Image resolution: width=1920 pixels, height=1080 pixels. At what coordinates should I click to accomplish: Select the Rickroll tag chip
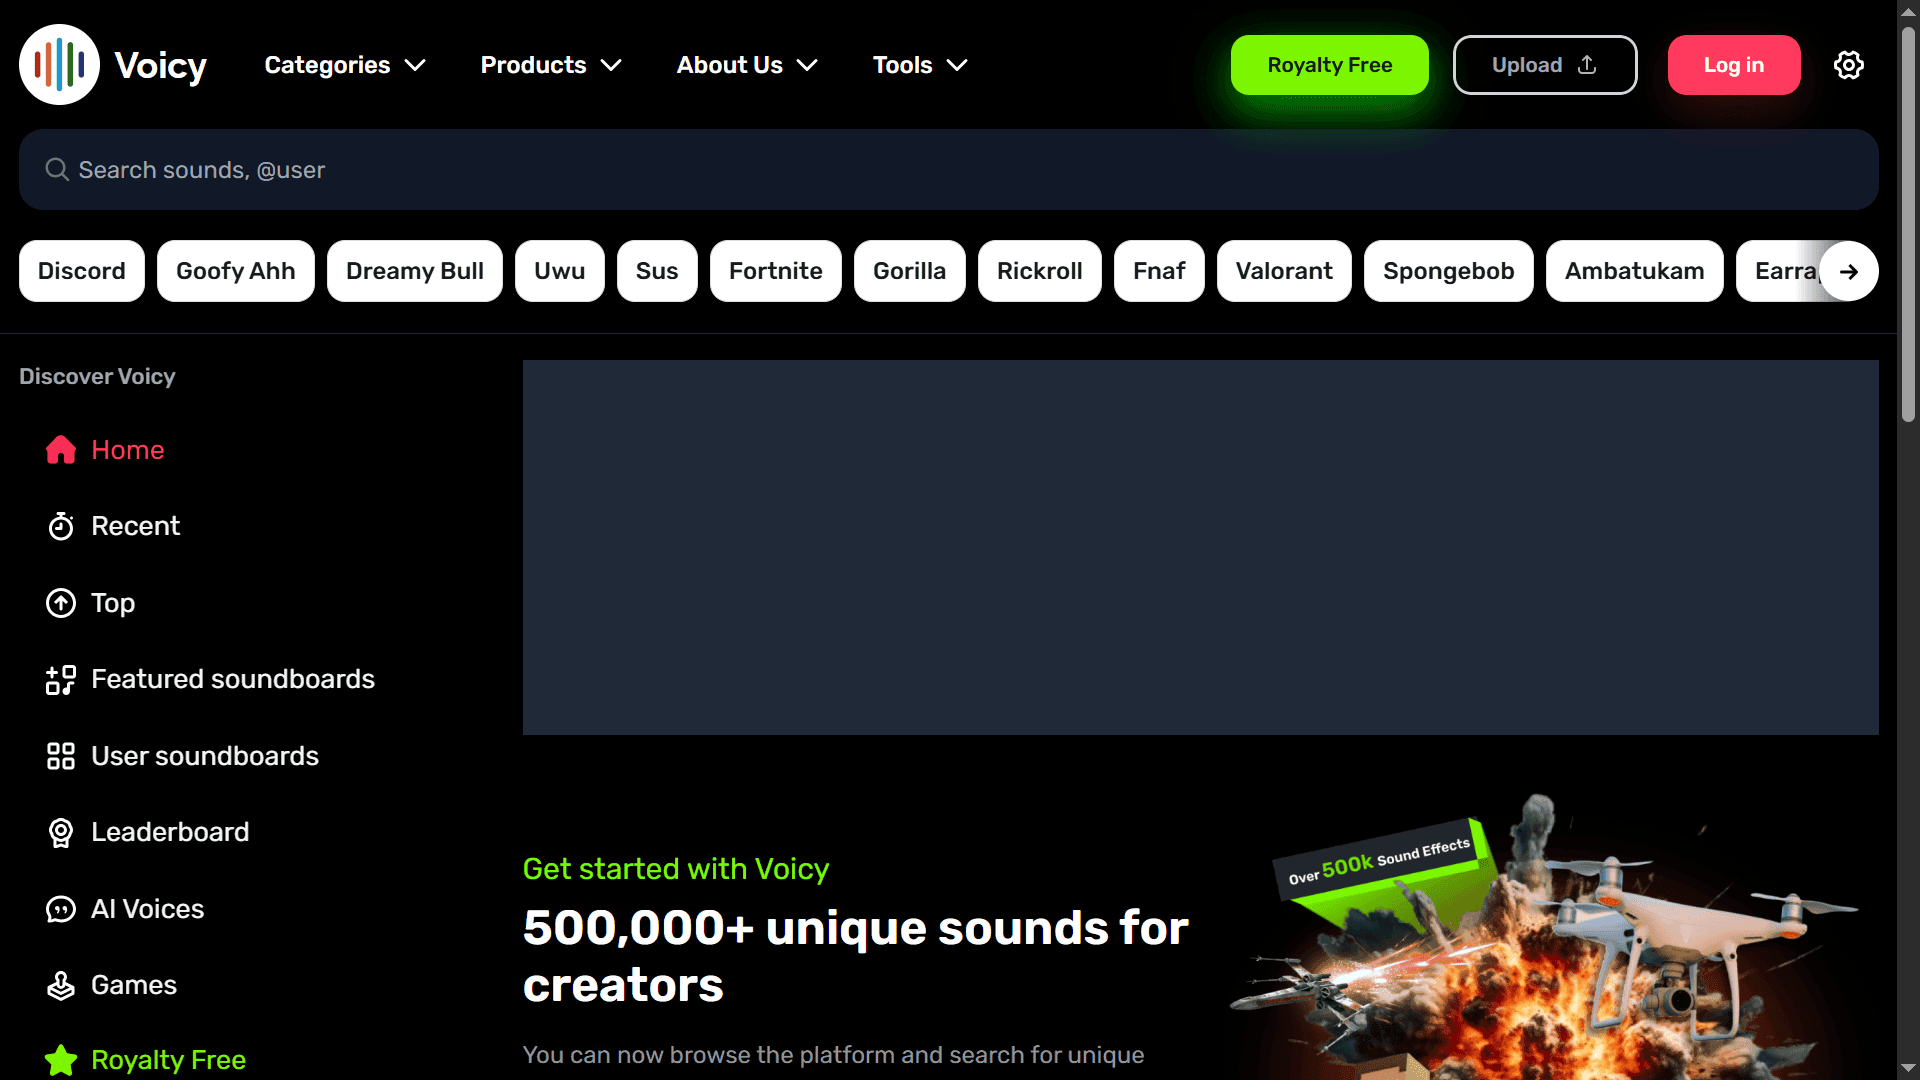(x=1040, y=271)
